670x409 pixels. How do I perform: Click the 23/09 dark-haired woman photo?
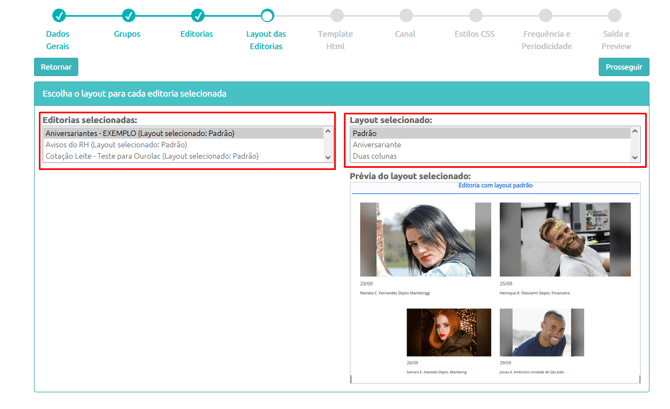425,239
